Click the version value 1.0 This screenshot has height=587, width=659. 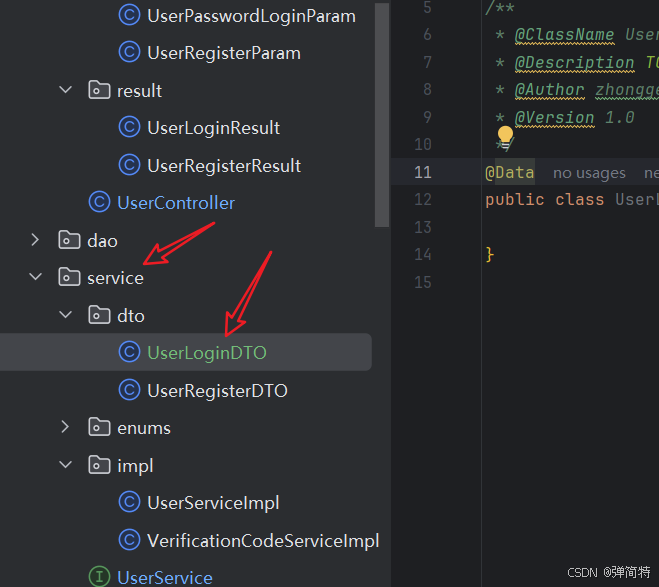coord(619,118)
